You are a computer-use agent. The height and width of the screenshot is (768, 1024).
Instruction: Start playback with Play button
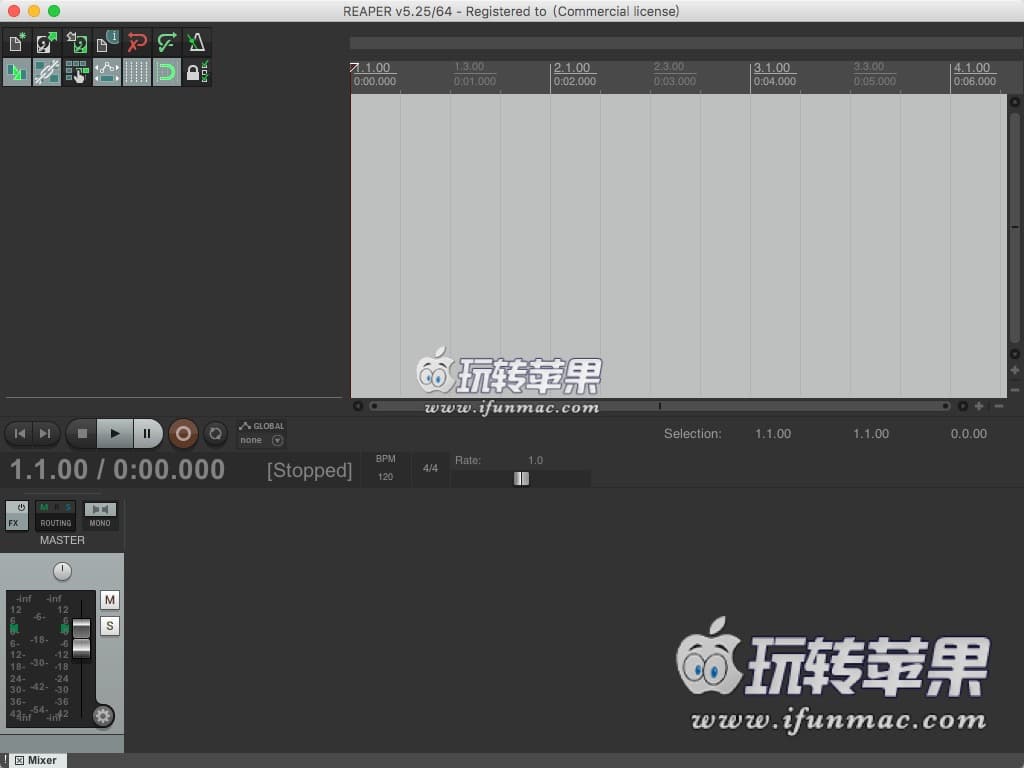coord(115,434)
